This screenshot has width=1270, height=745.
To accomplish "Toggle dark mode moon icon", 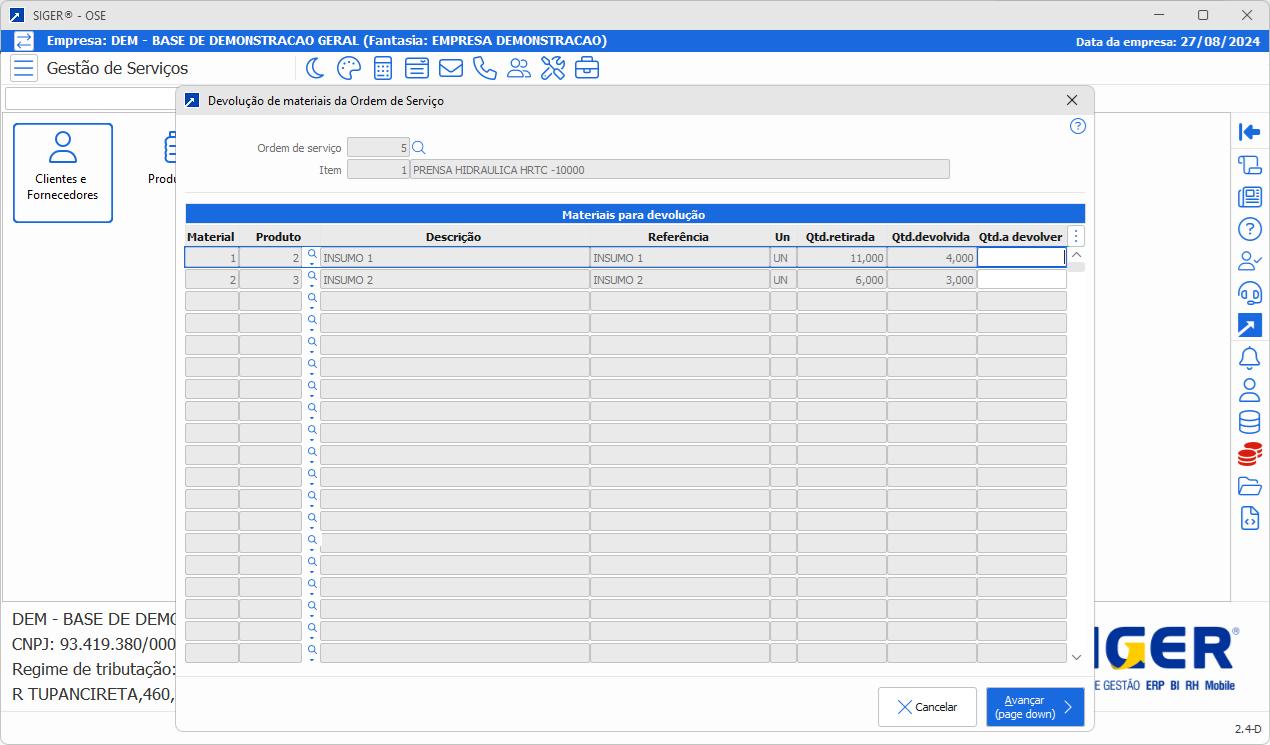I will (x=315, y=68).
